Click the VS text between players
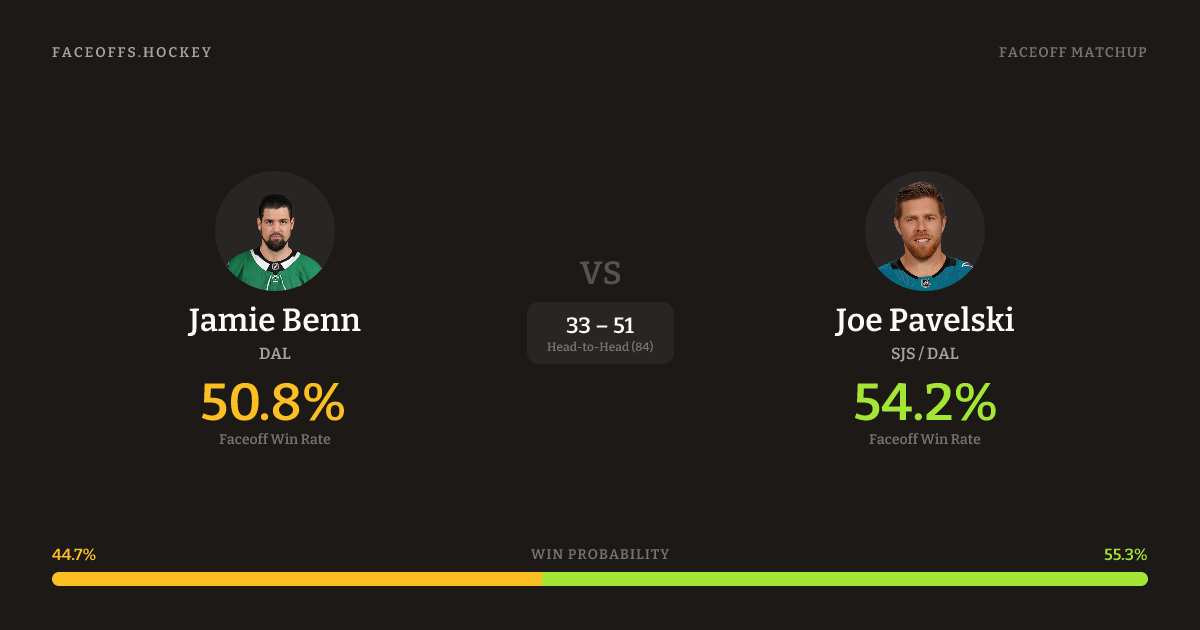The width and height of the screenshot is (1200, 630). pos(600,273)
